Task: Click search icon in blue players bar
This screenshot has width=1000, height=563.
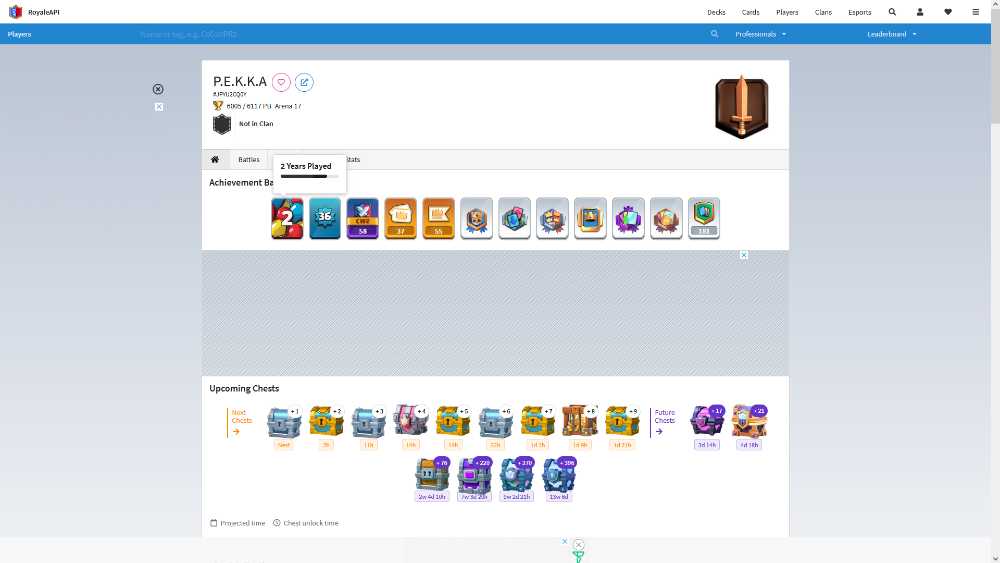Action: (x=714, y=34)
